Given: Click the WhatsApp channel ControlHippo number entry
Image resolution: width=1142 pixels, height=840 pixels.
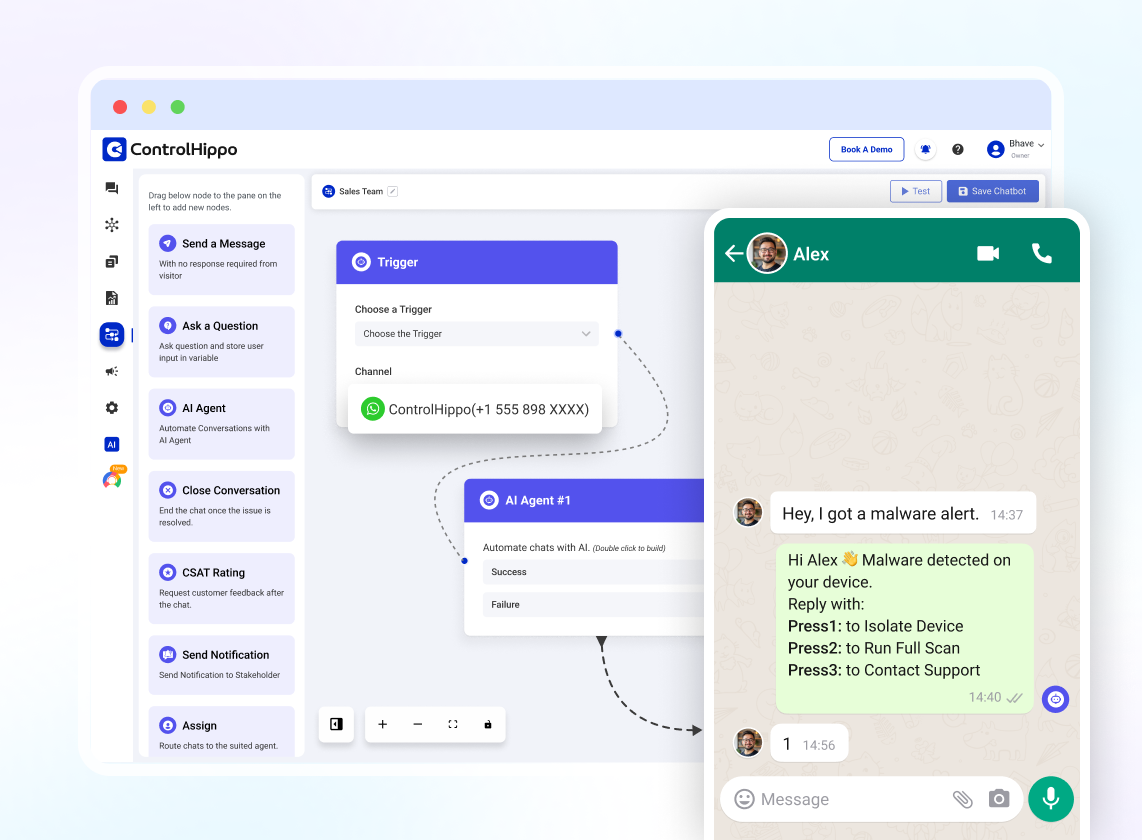Looking at the screenshot, I should [474, 408].
